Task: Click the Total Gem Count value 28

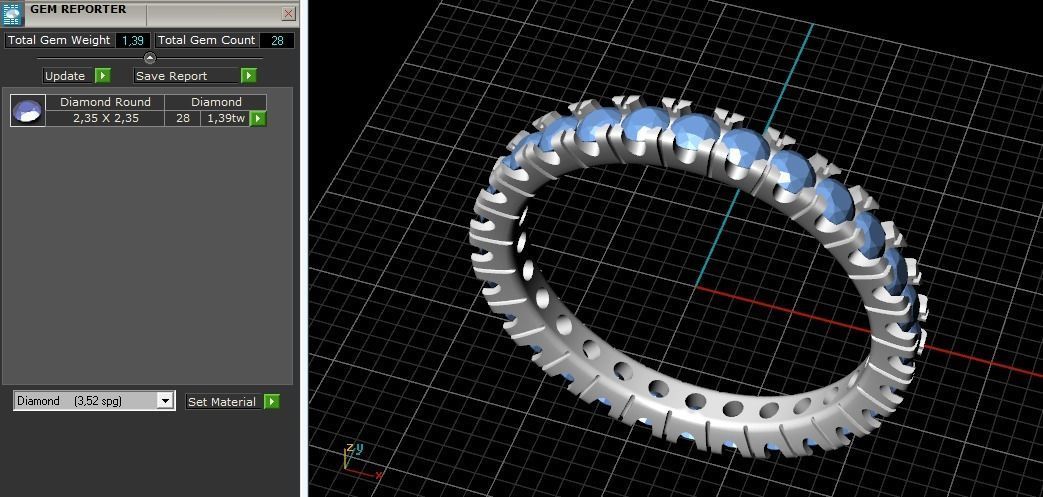Action: (277, 40)
